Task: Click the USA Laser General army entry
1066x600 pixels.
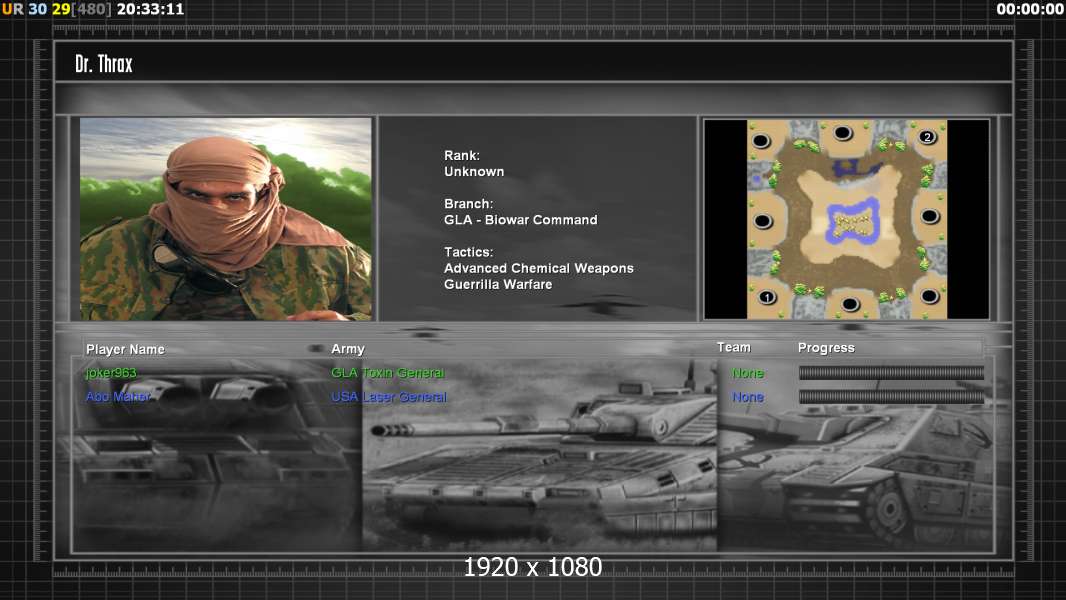Action: click(389, 397)
